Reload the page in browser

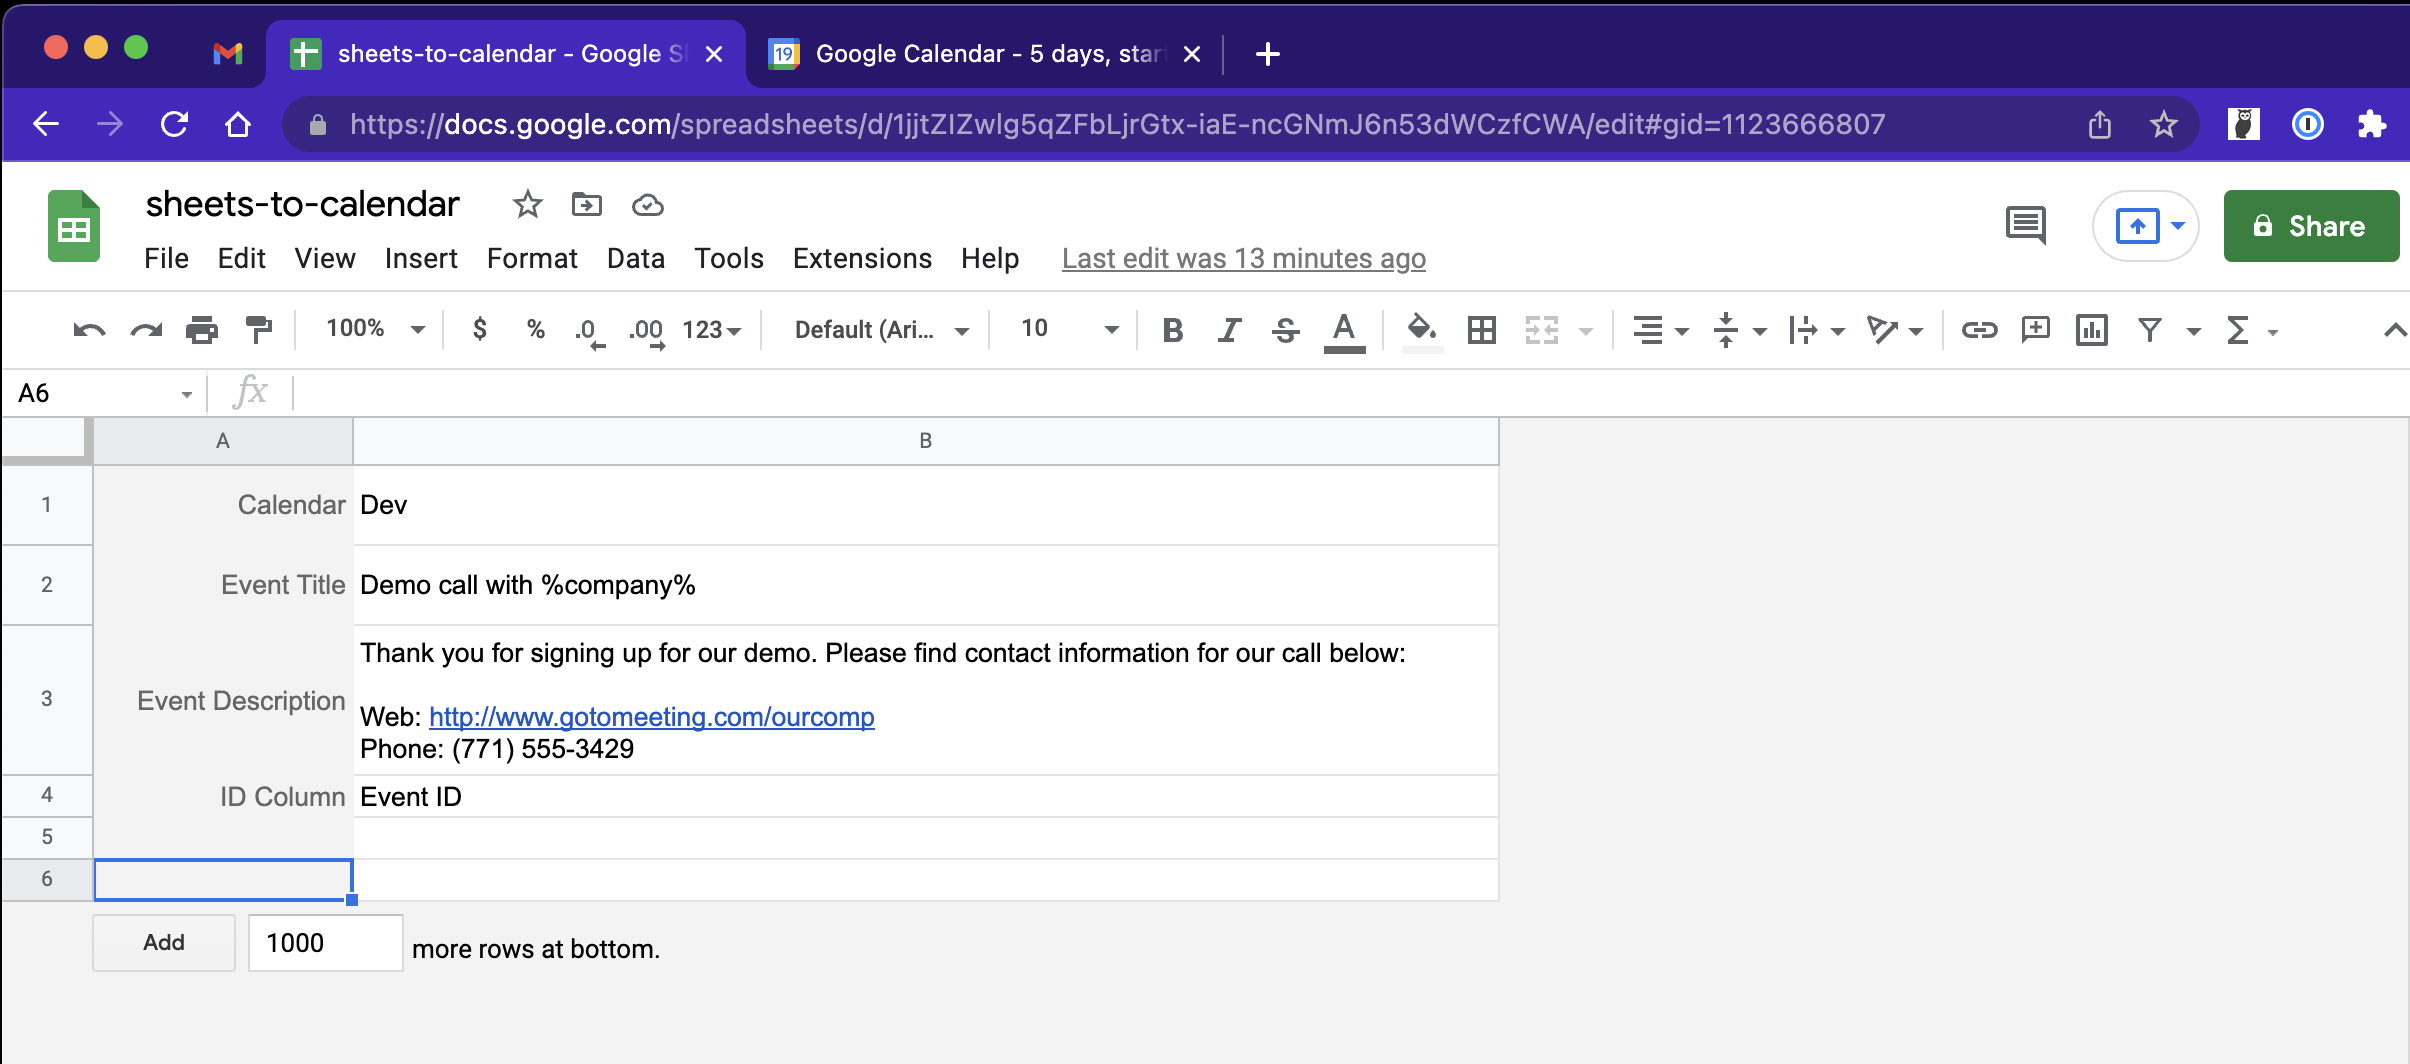click(x=175, y=124)
